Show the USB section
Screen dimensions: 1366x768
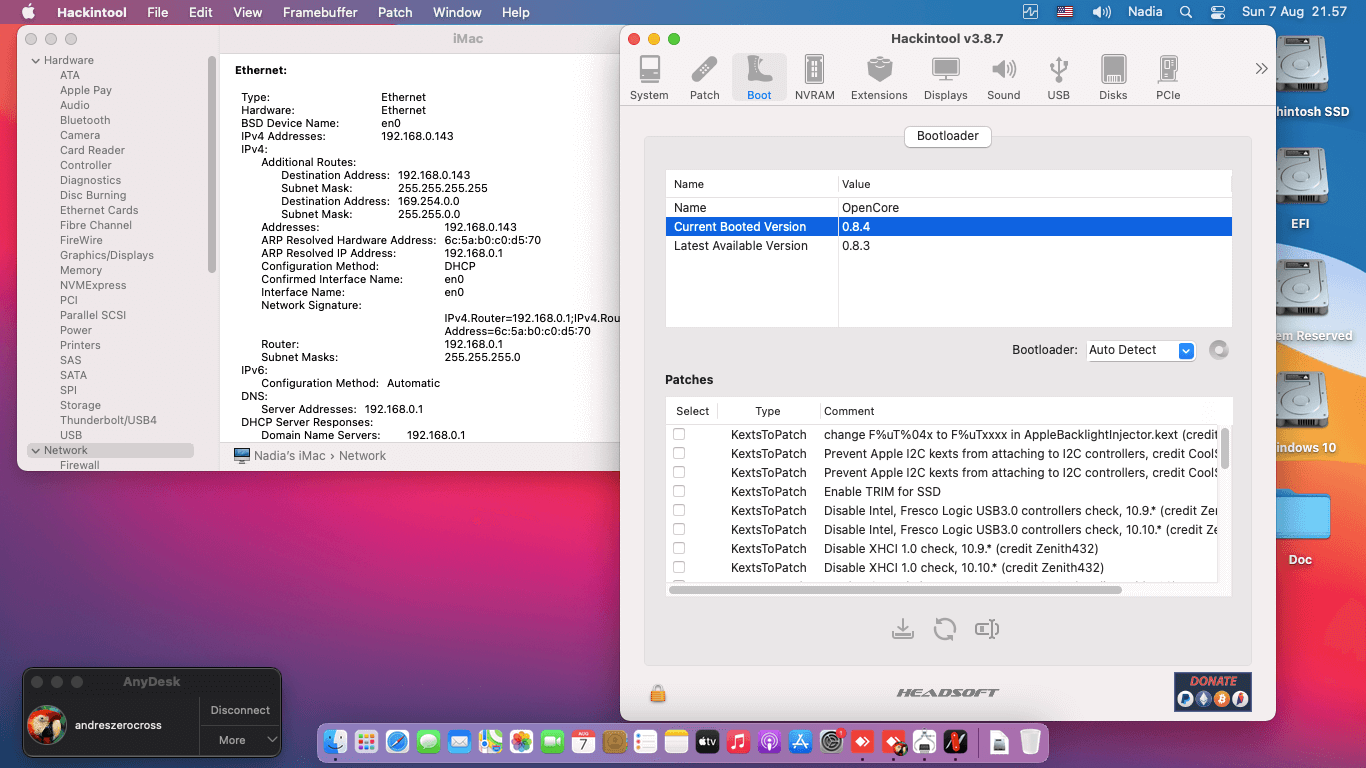click(1058, 75)
